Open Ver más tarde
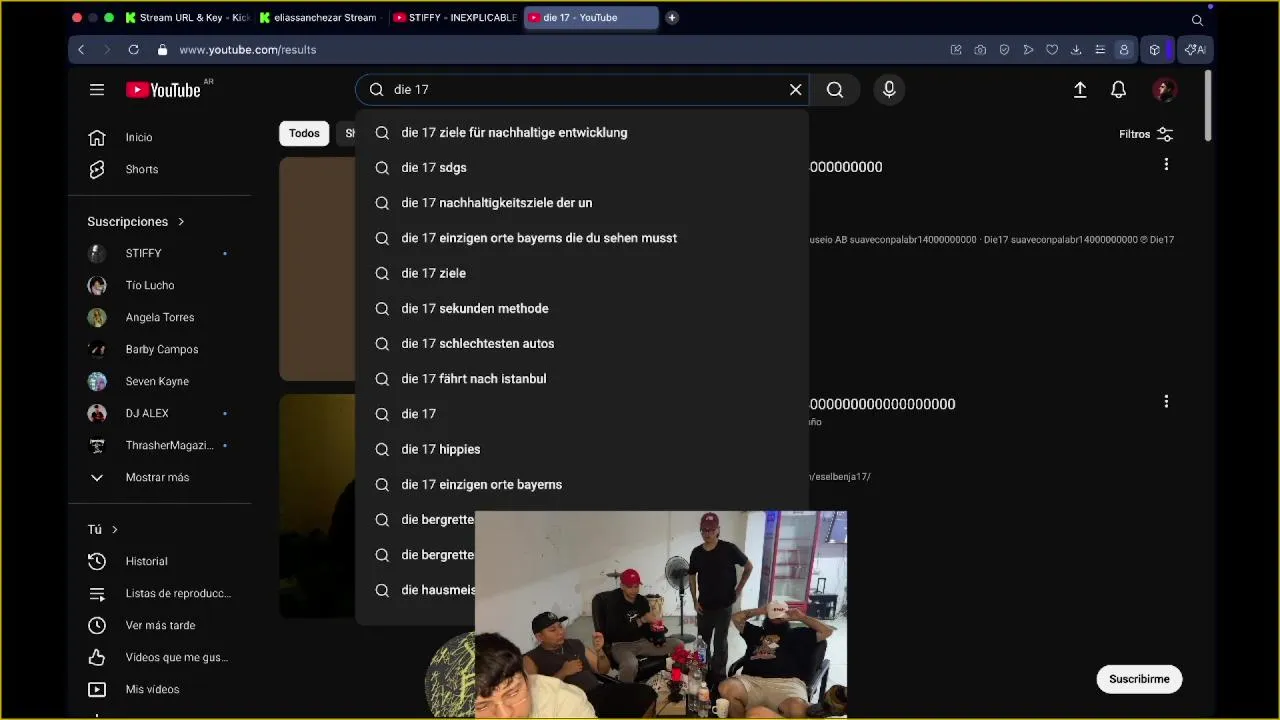Image resolution: width=1280 pixels, height=720 pixels. (160, 625)
